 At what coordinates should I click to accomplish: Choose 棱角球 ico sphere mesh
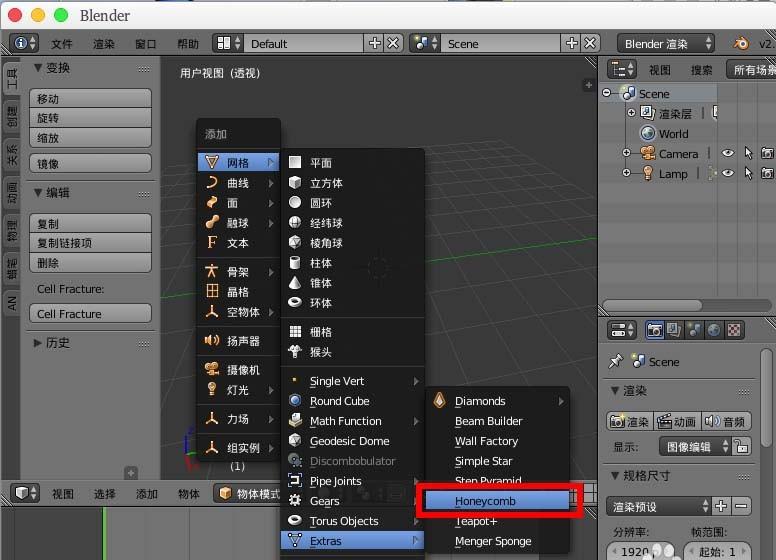[353, 243]
